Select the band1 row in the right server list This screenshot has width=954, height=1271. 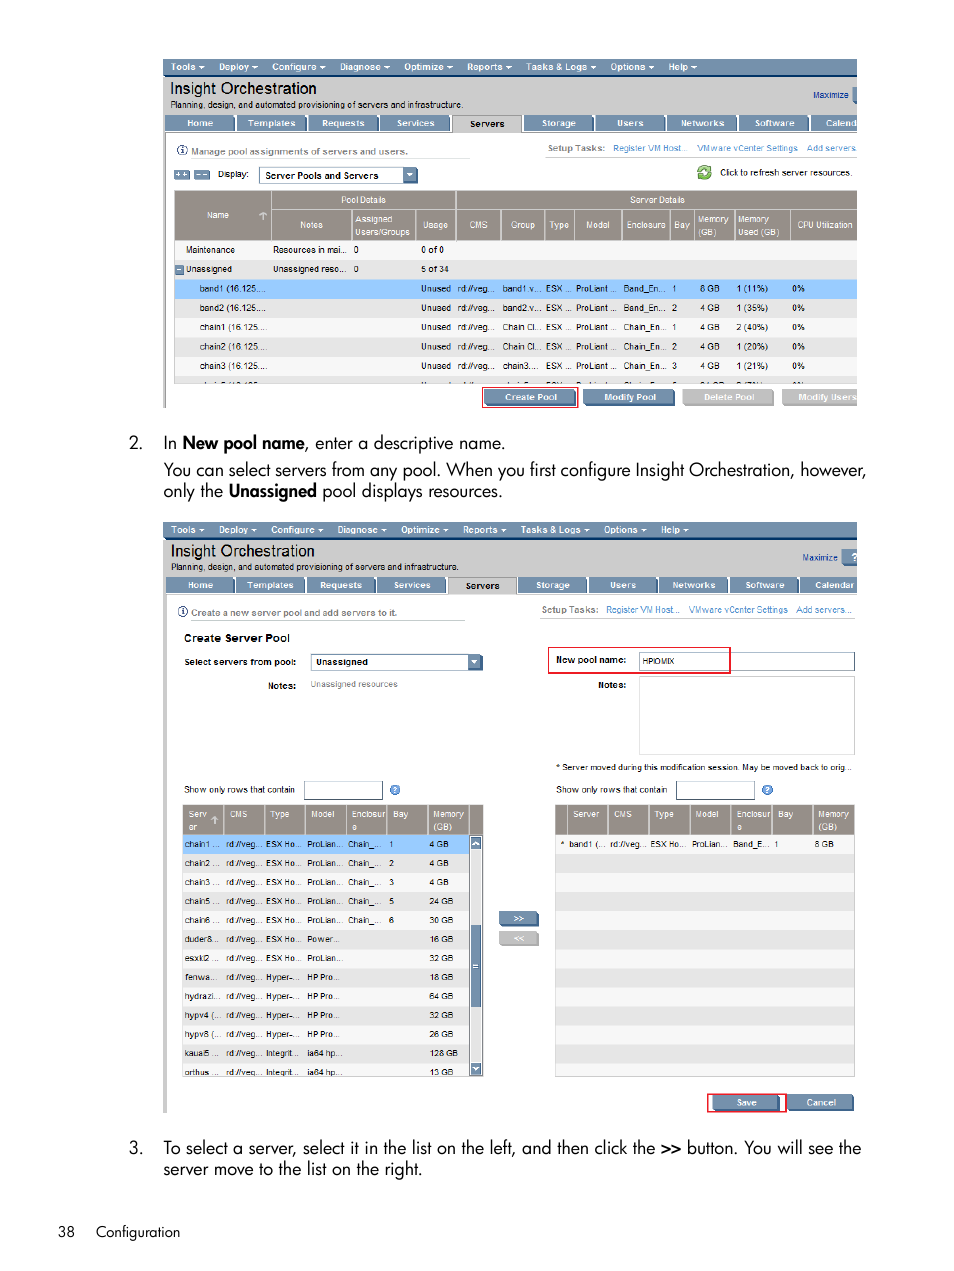[x=704, y=844]
